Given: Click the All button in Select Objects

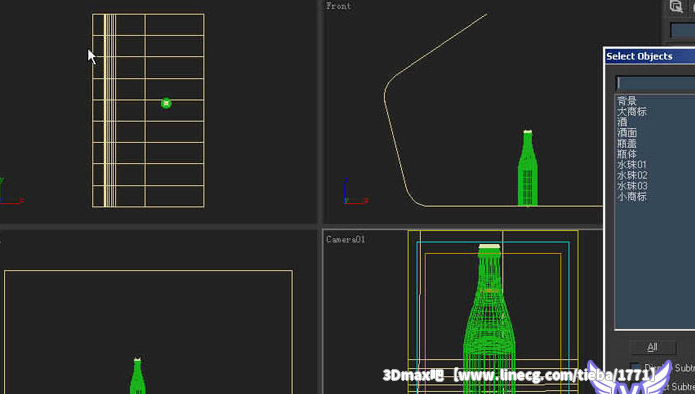Looking at the screenshot, I should click(652, 347).
